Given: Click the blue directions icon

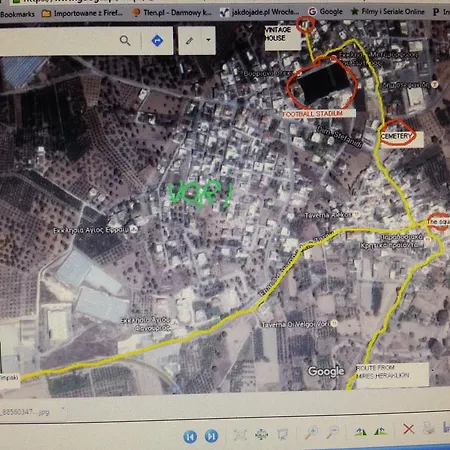Looking at the screenshot, I should 157,41.
